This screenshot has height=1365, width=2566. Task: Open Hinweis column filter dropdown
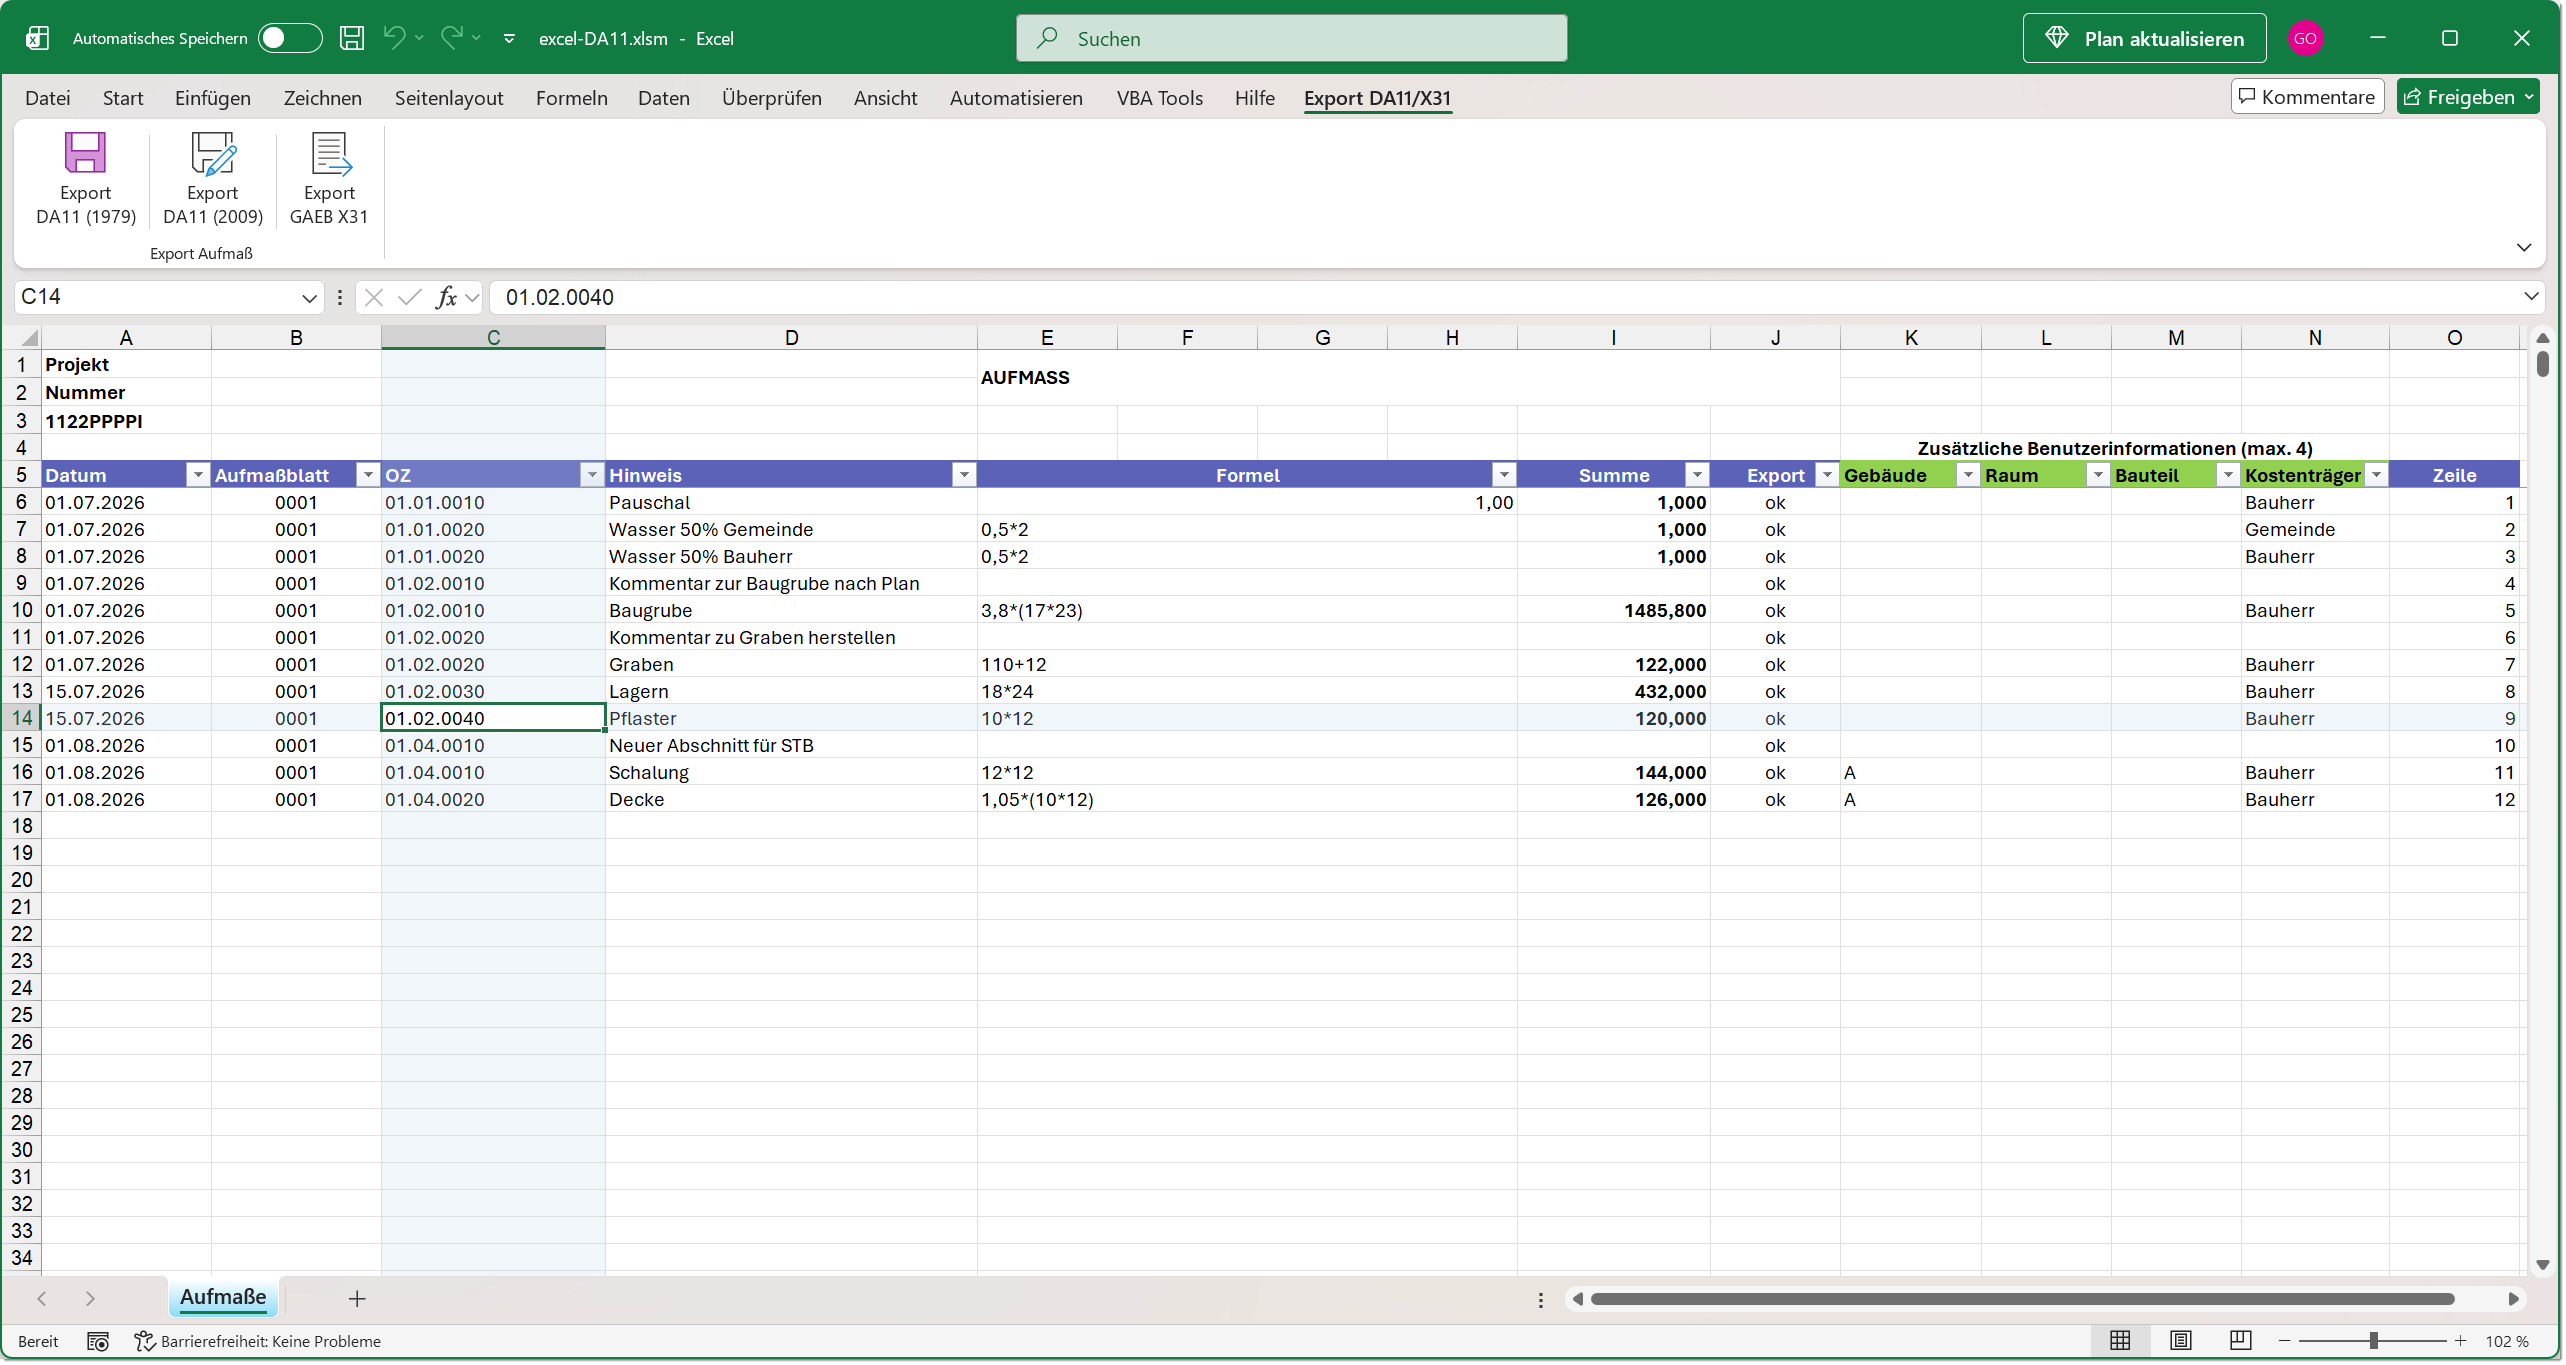point(964,475)
